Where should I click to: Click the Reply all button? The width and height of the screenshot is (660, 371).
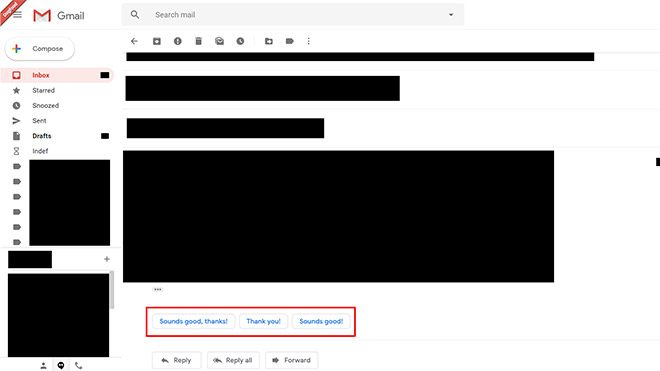point(233,360)
